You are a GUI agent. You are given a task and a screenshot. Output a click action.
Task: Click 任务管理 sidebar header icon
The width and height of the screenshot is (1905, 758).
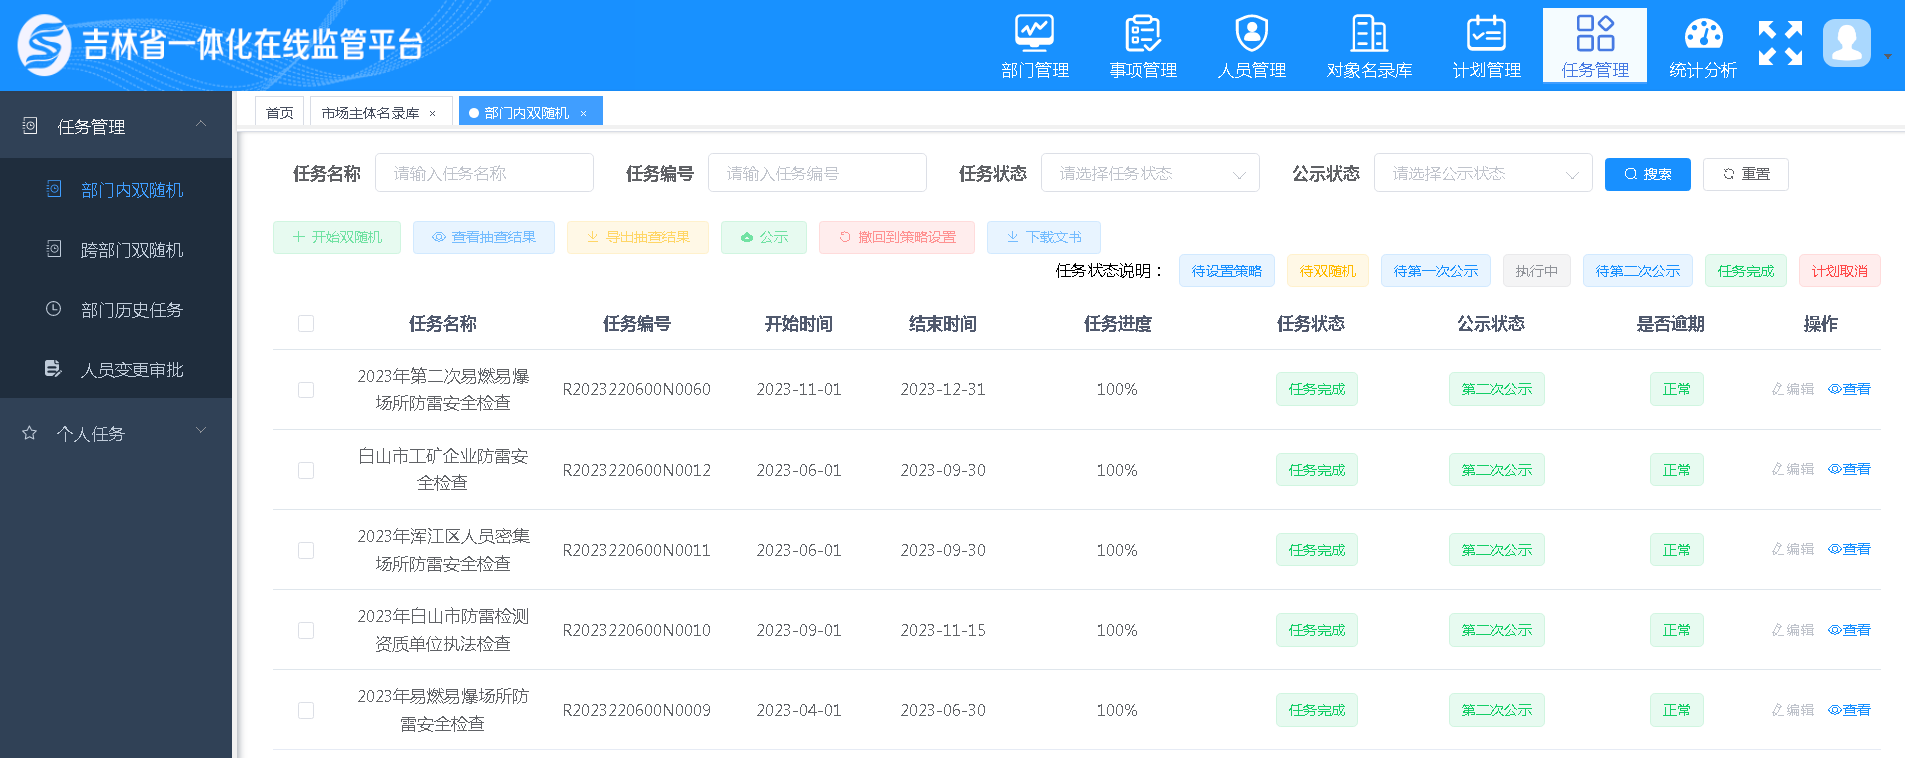click(30, 126)
